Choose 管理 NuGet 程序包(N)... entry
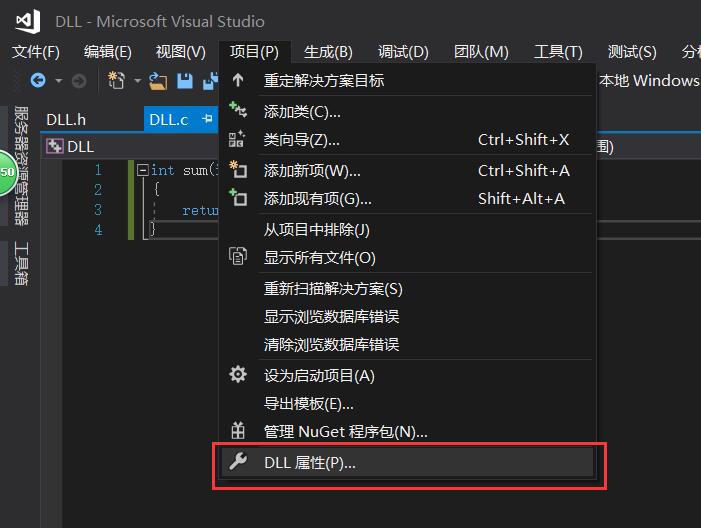Screen dimensions: 701x528 (x=407, y=432)
